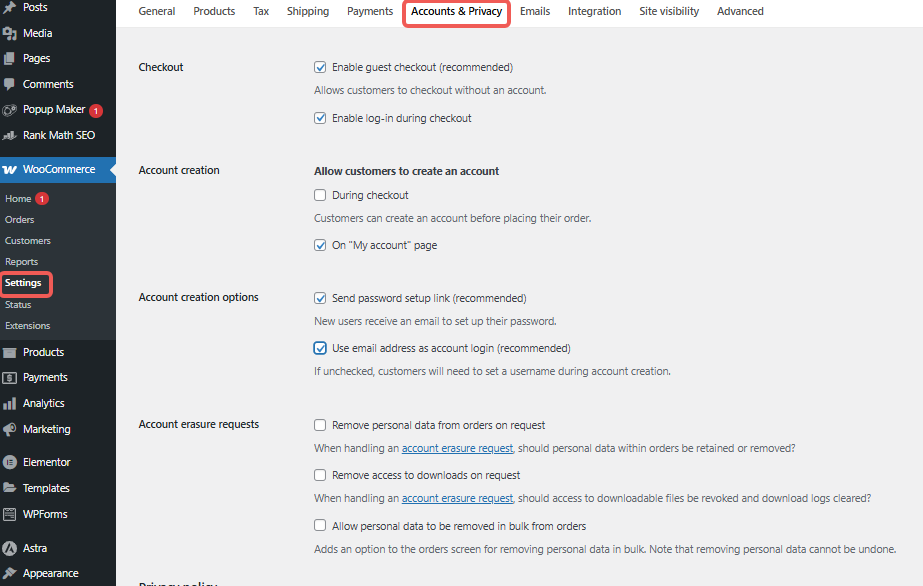923x586 pixels.
Task: Enable account creation During checkout
Action: pos(321,196)
